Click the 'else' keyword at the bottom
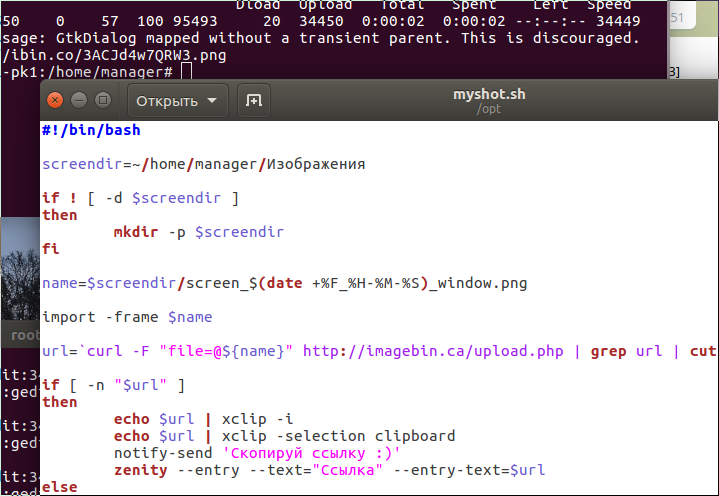Screen dimensions: 719x496 [60, 487]
